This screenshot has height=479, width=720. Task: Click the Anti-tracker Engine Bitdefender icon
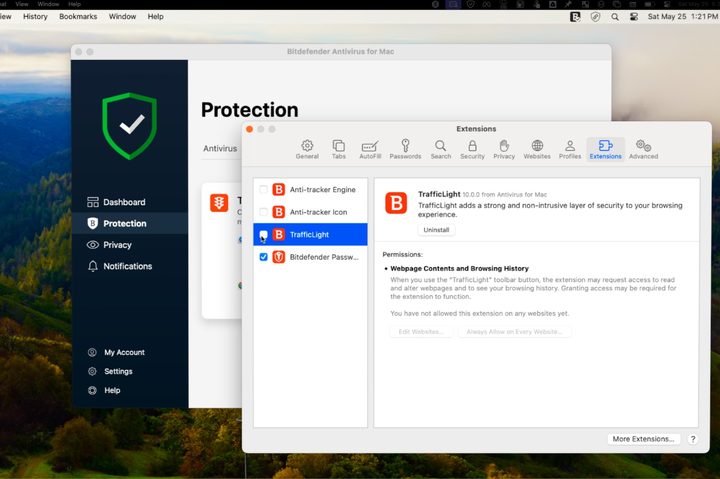tap(279, 189)
